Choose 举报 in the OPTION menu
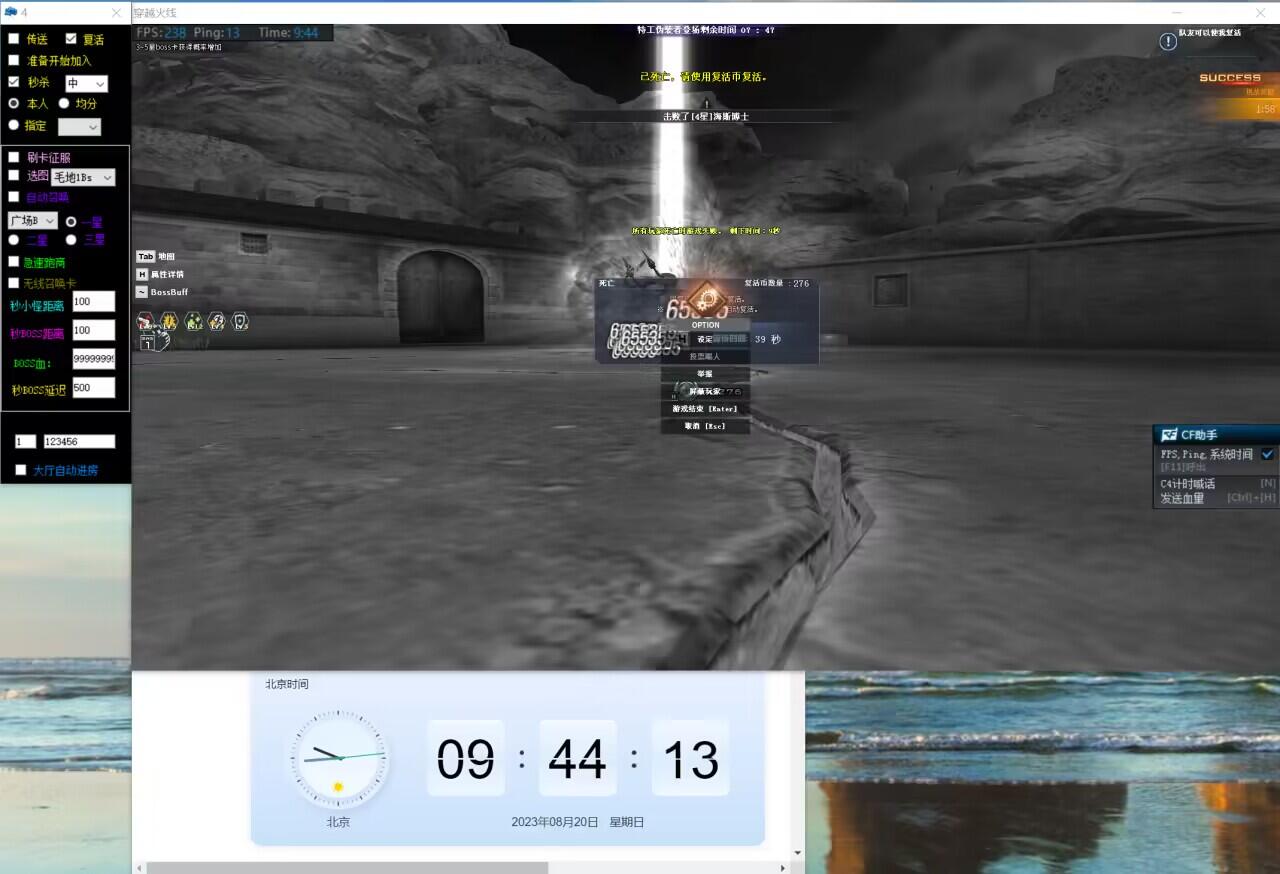Image resolution: width=1280 pixels, height=874 pixels. 705,374
